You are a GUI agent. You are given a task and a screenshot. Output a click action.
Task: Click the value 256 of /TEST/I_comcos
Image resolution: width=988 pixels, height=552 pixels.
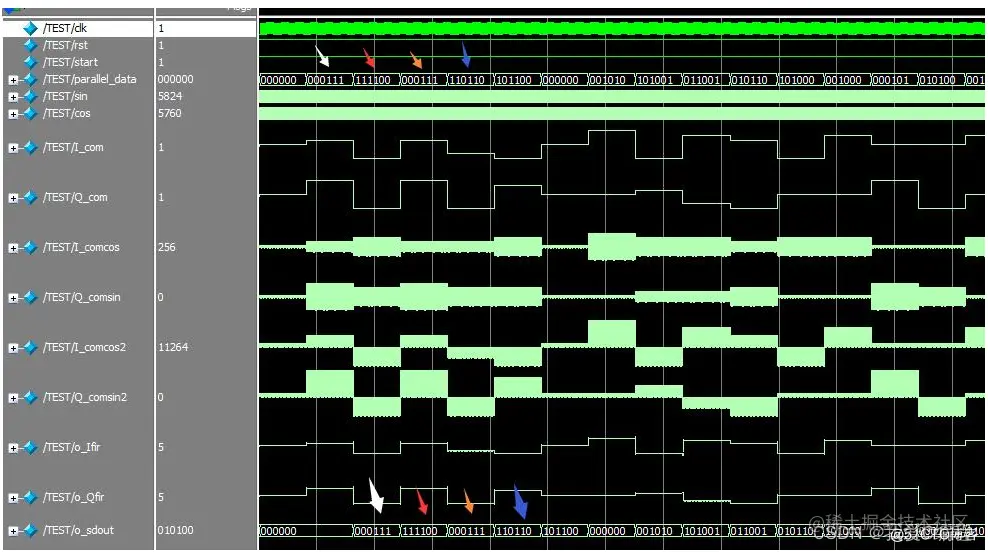pos(167,247)
